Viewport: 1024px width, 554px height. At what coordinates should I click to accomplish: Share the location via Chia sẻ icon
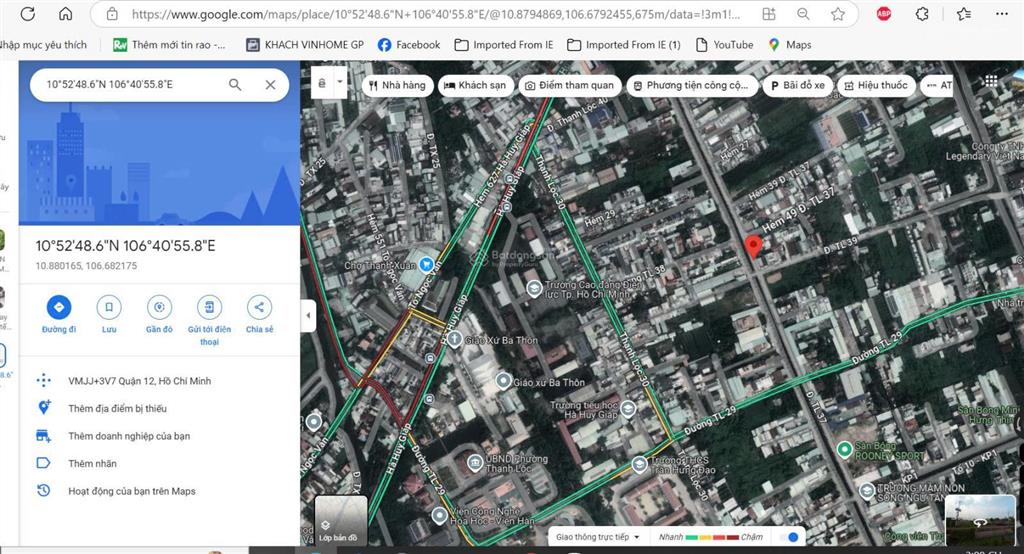click(259, 307)
